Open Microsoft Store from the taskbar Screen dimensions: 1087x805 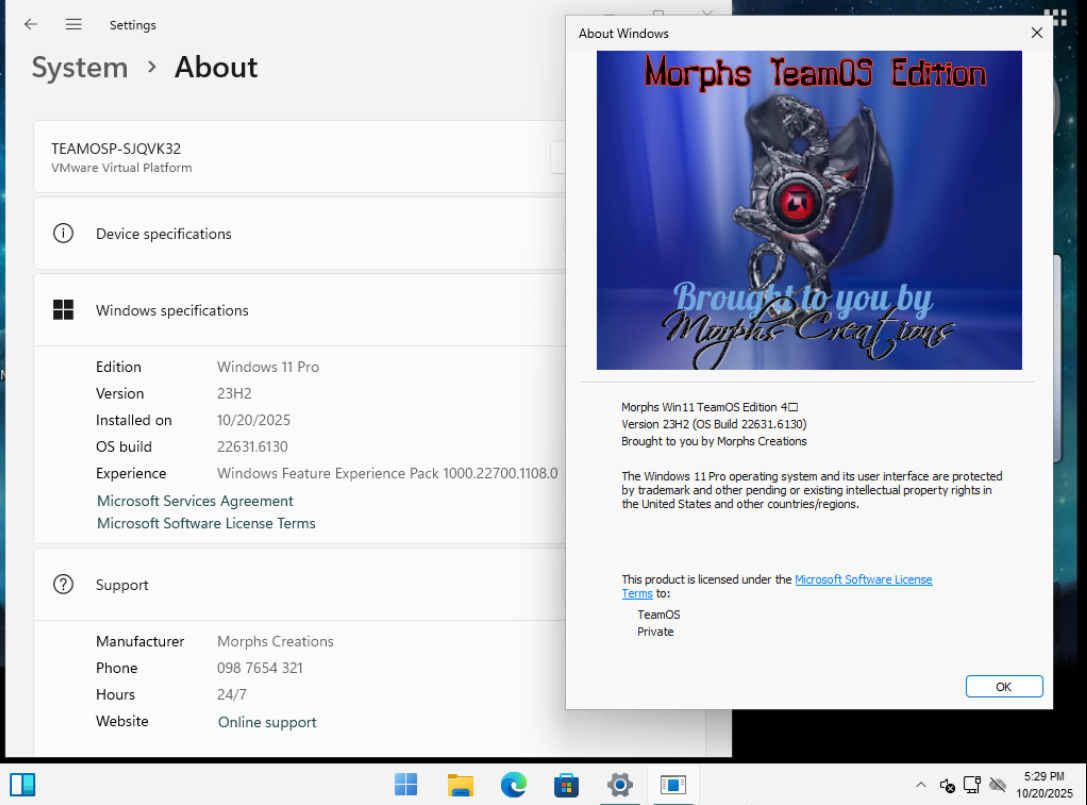point(567,785)
